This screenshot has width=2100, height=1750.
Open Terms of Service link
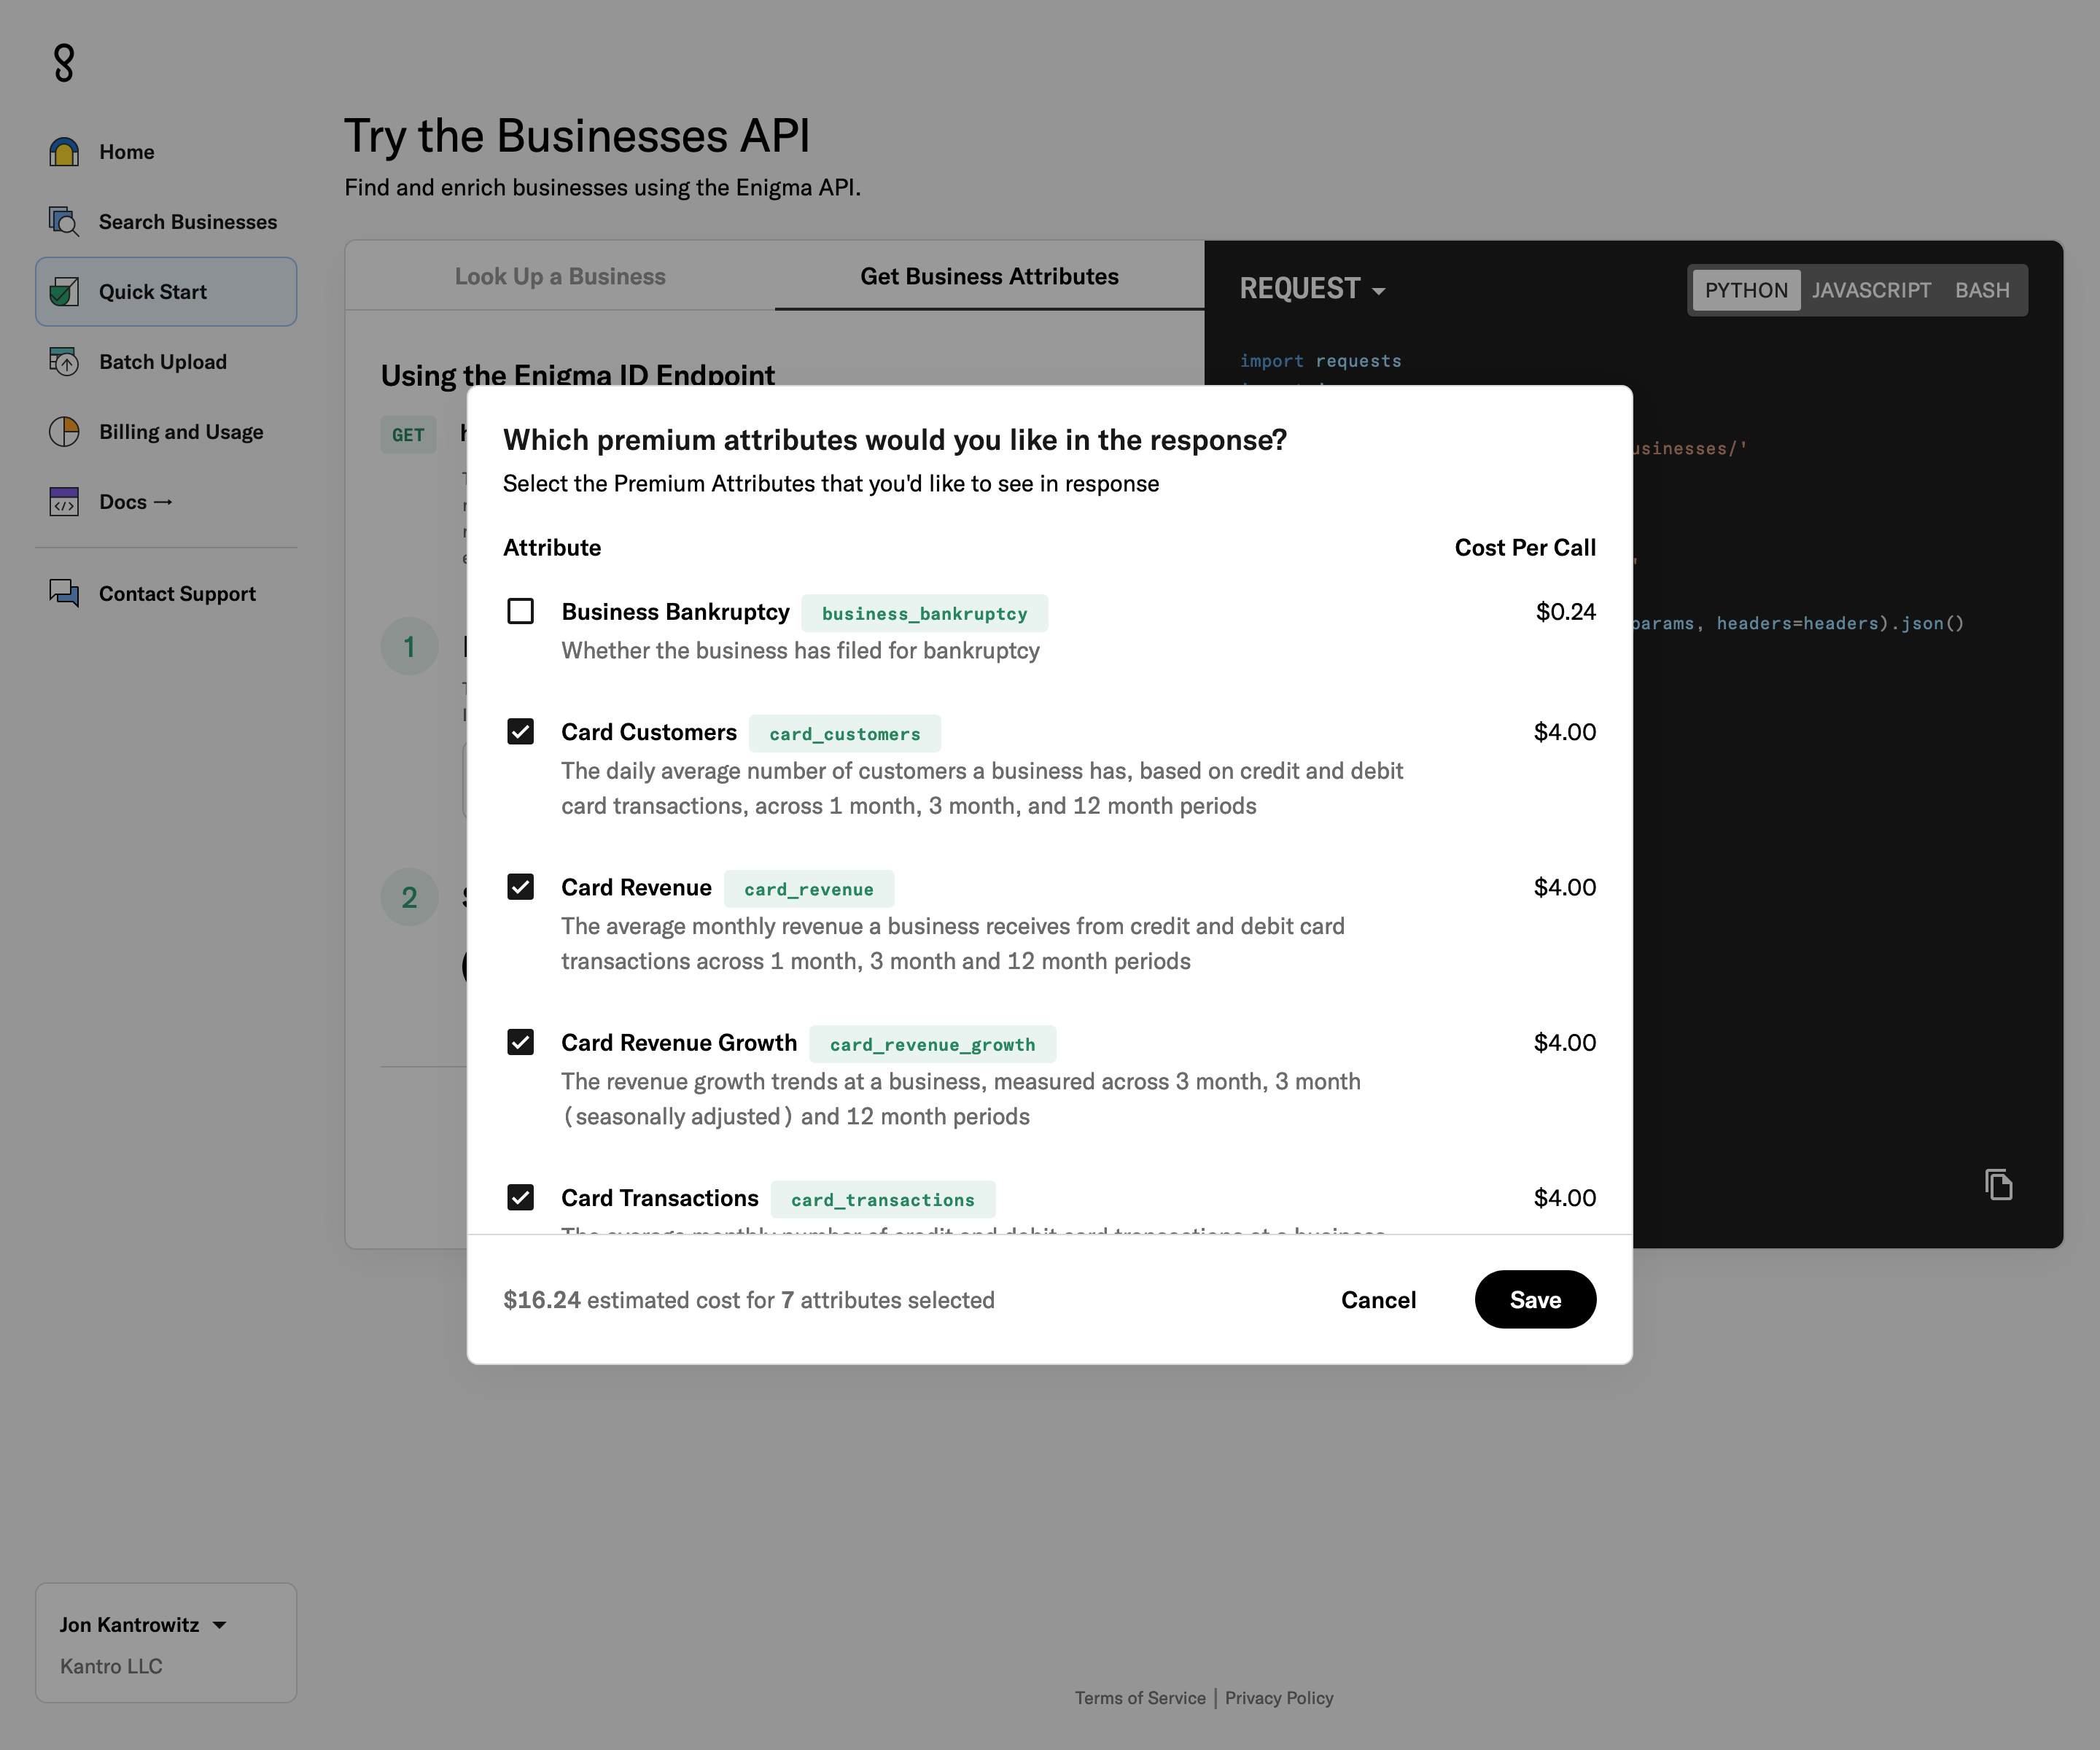[1140, 1698]
